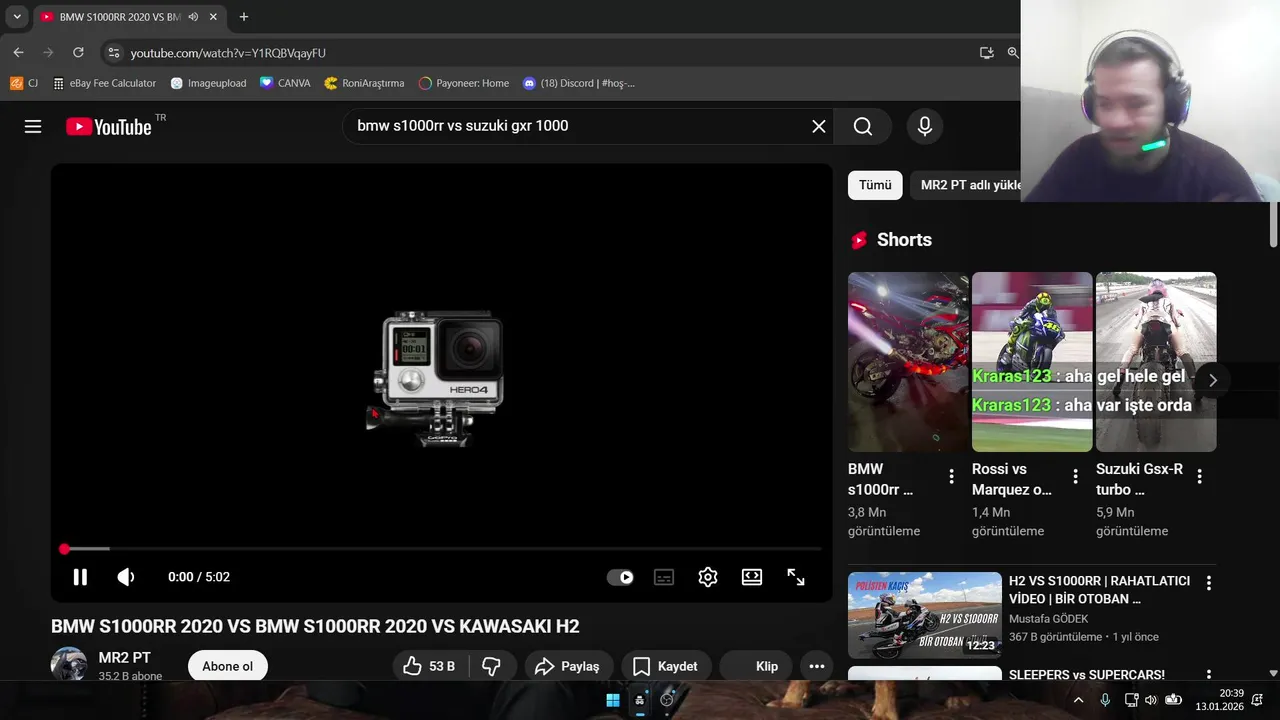Open the YouTube hamburger guide menu
This screenshot has height=720, width=1280.
pos(33,127)
